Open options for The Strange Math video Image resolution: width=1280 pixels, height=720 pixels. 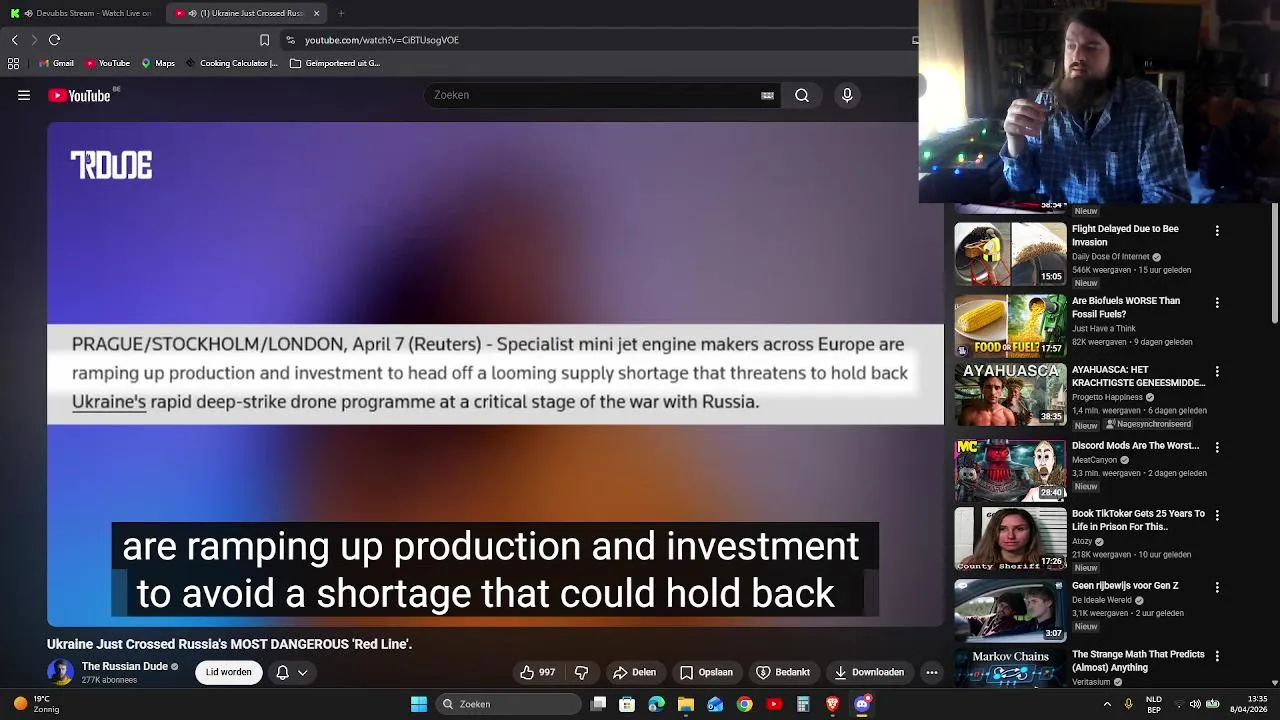(1217, 656)
